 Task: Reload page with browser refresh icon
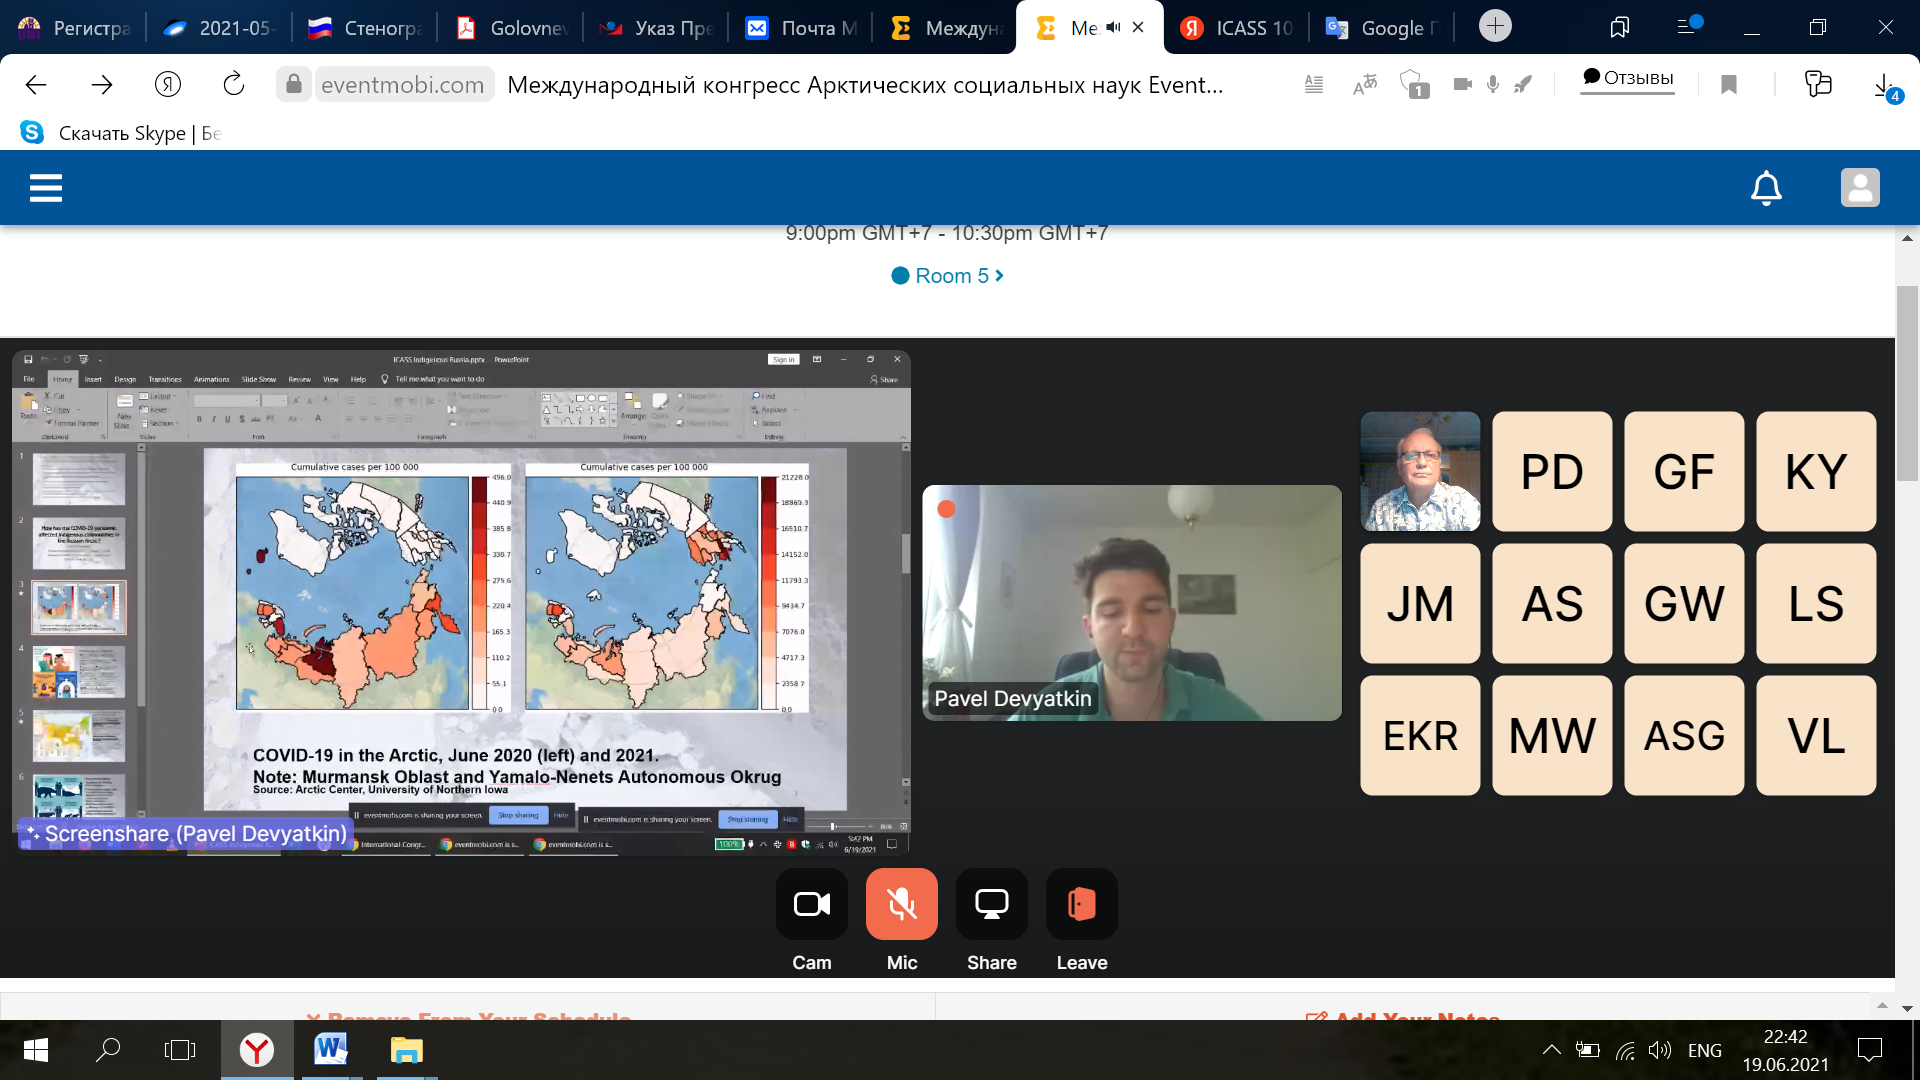click(234, 85)
